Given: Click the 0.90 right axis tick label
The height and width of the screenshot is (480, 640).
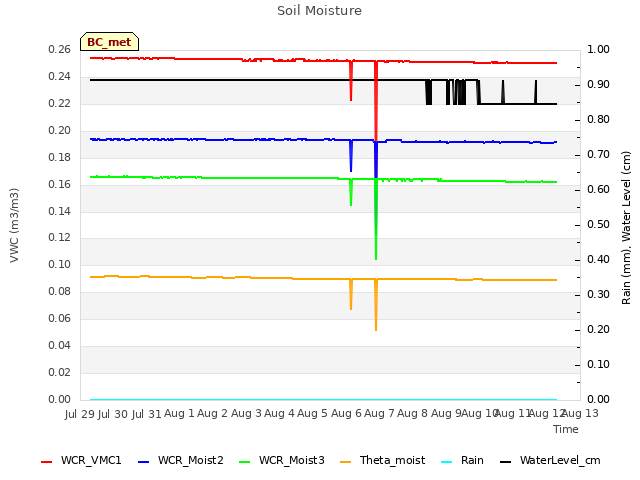Looking at the screenshot, I should pyautogui.click(x=598, y=84).
